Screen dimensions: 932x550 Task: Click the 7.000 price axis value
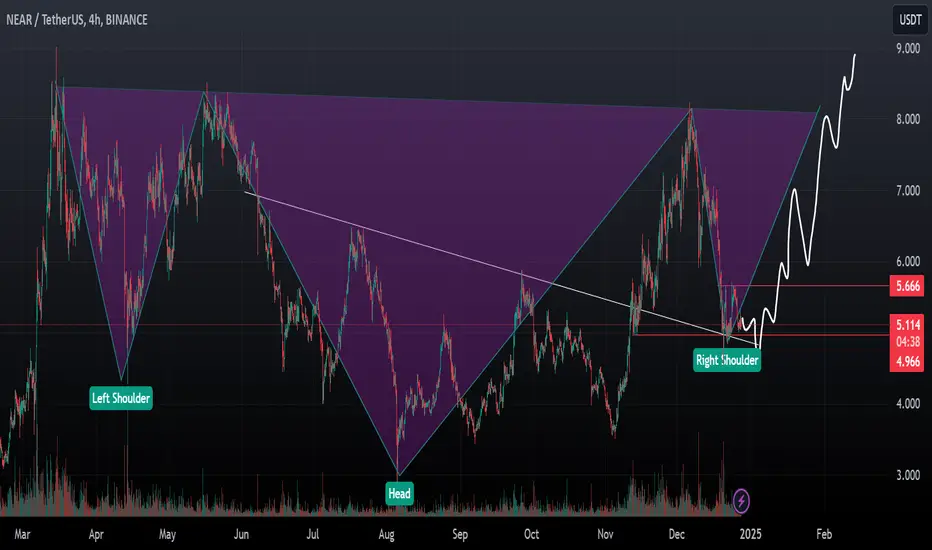(x=908, y=191)
